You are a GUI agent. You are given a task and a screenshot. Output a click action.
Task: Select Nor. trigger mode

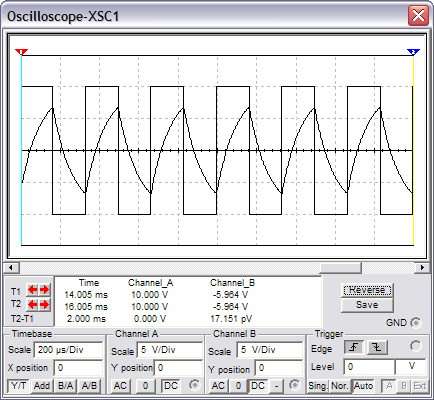pos(339,386)
